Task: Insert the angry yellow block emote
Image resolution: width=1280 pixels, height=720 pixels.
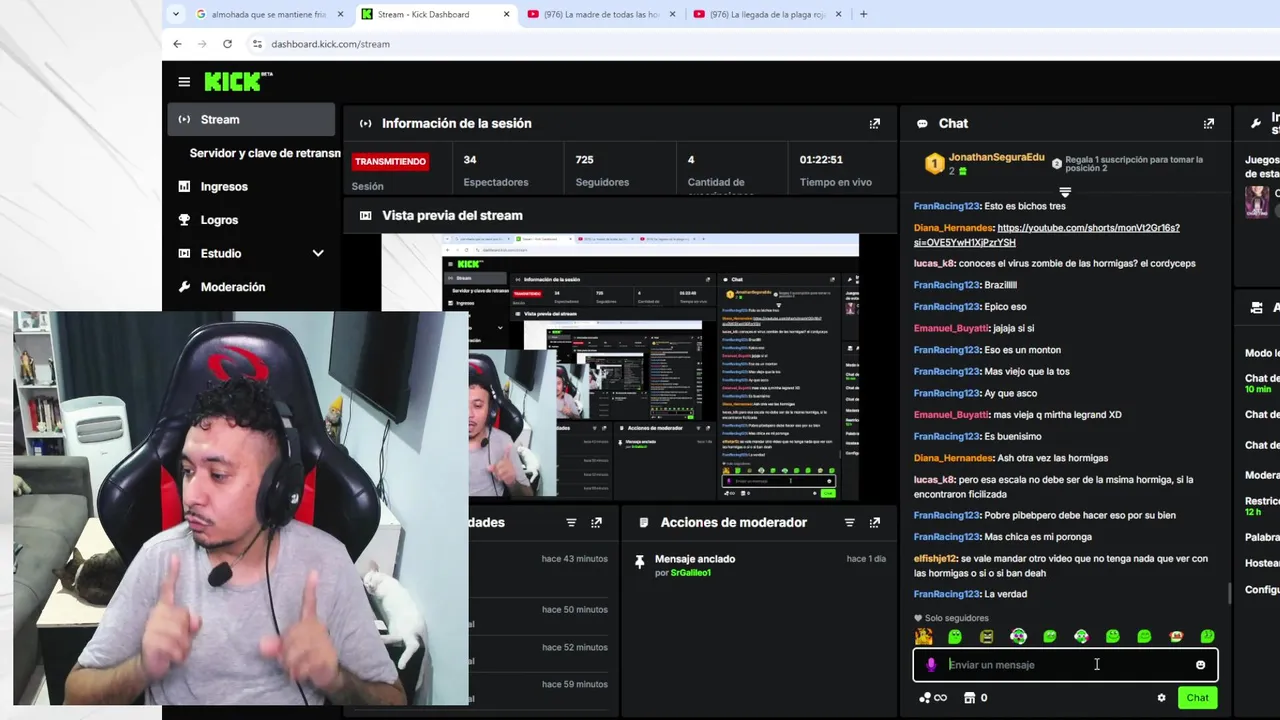Action: coord(986,636)
